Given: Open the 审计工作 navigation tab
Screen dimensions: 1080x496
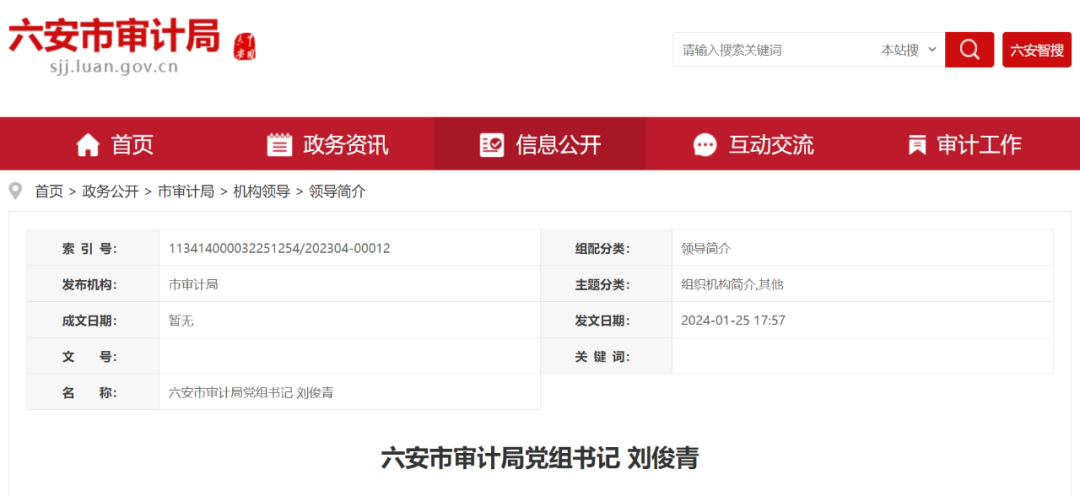Looking at the screenshot, I should pyautogui.click(x=979, y=145).
